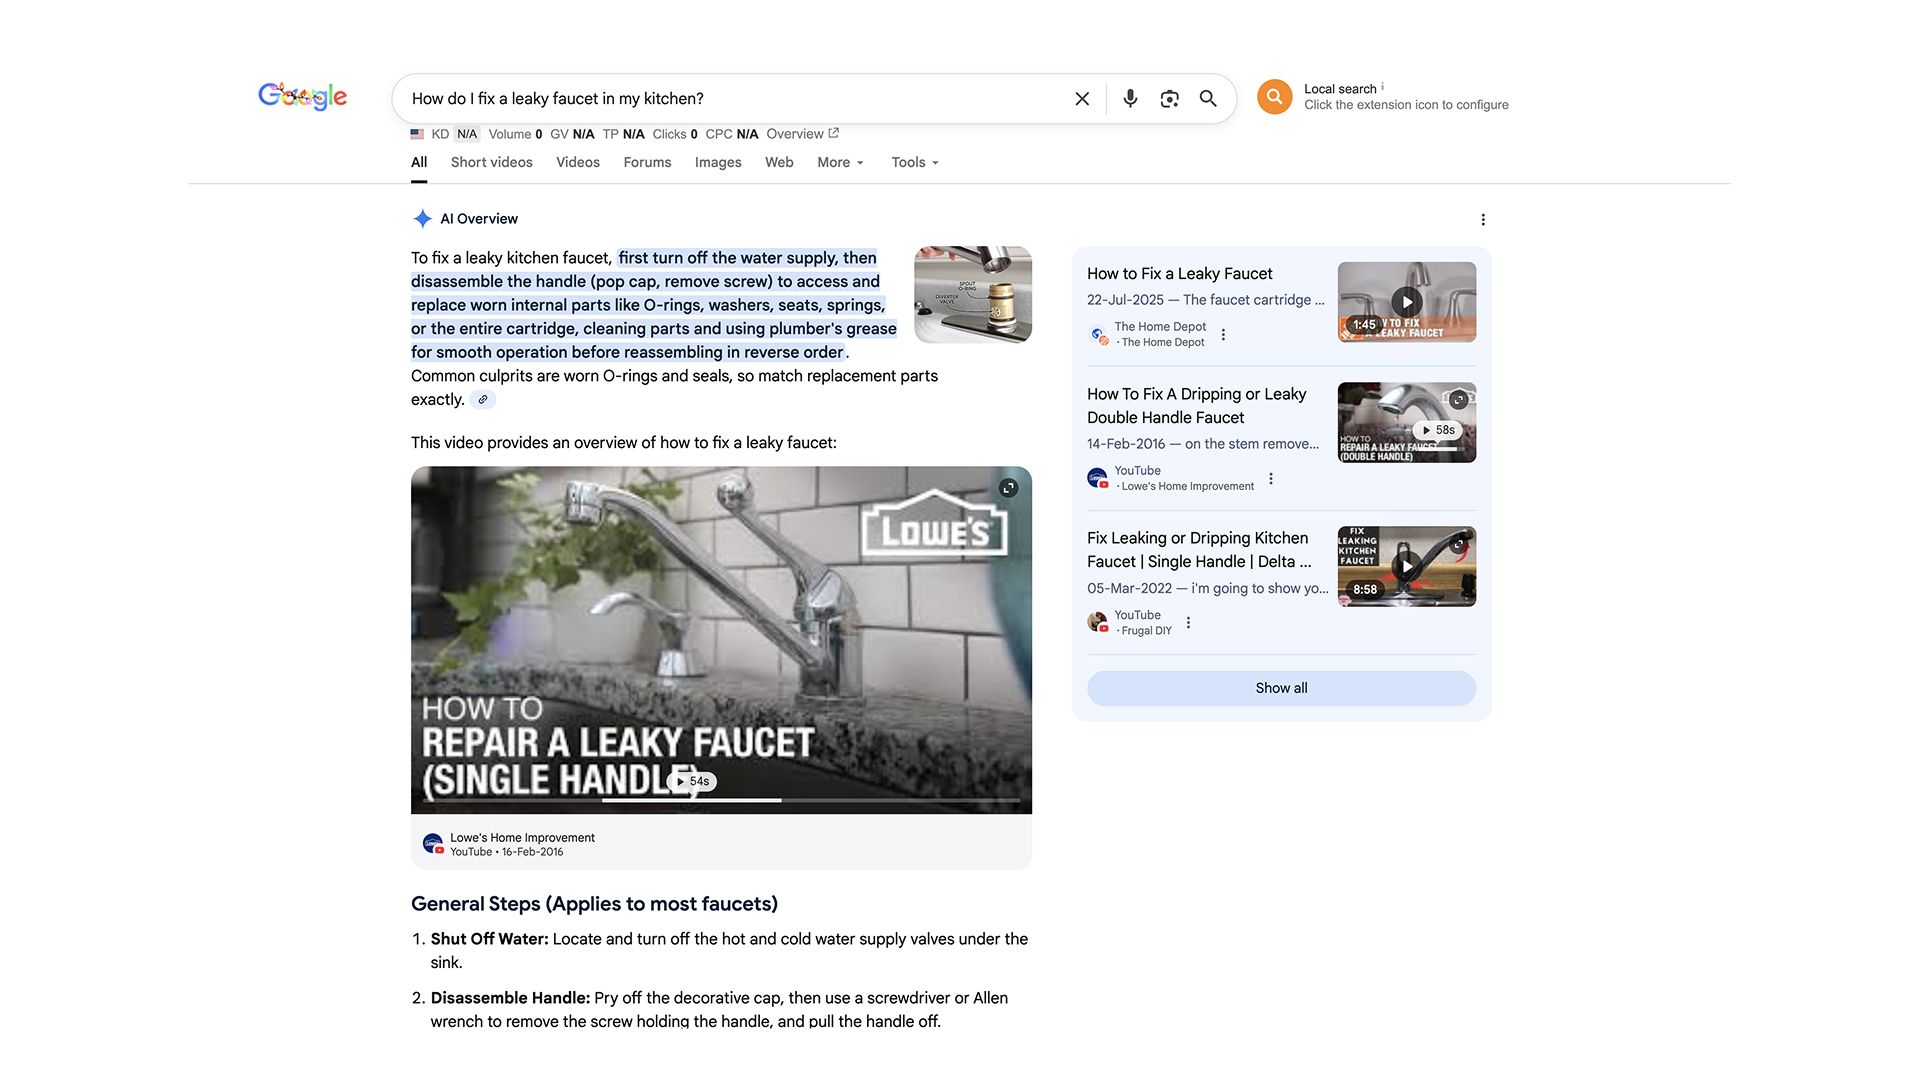Screen dimensions: 1920x1080
Task: Click the Show all button
Action: coord(1280,688)
